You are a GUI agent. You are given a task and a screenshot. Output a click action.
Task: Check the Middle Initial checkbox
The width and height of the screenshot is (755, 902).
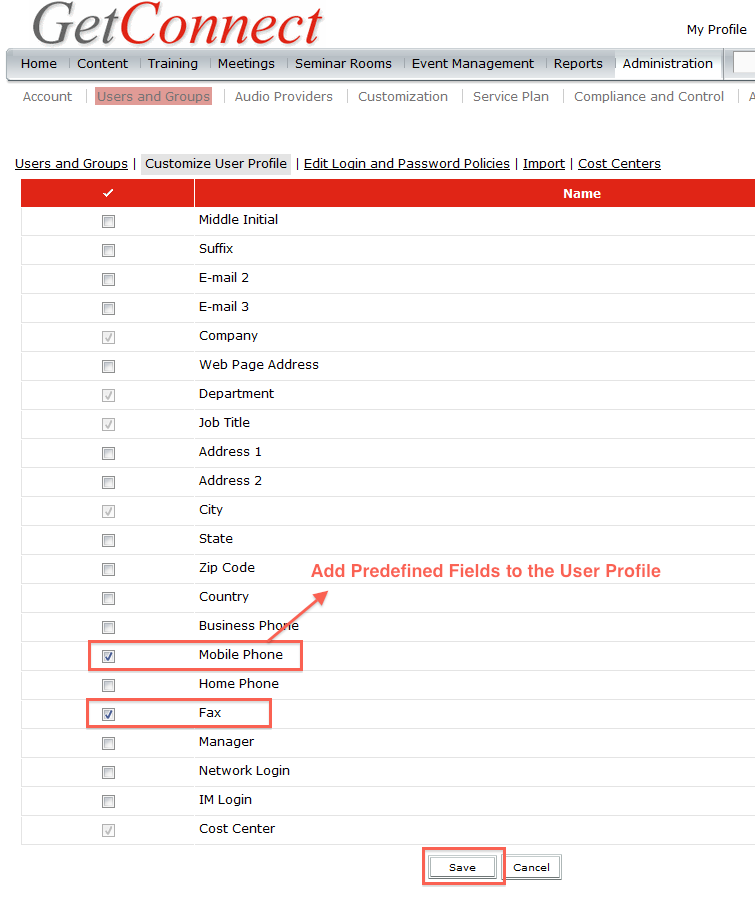pos(108,221)
